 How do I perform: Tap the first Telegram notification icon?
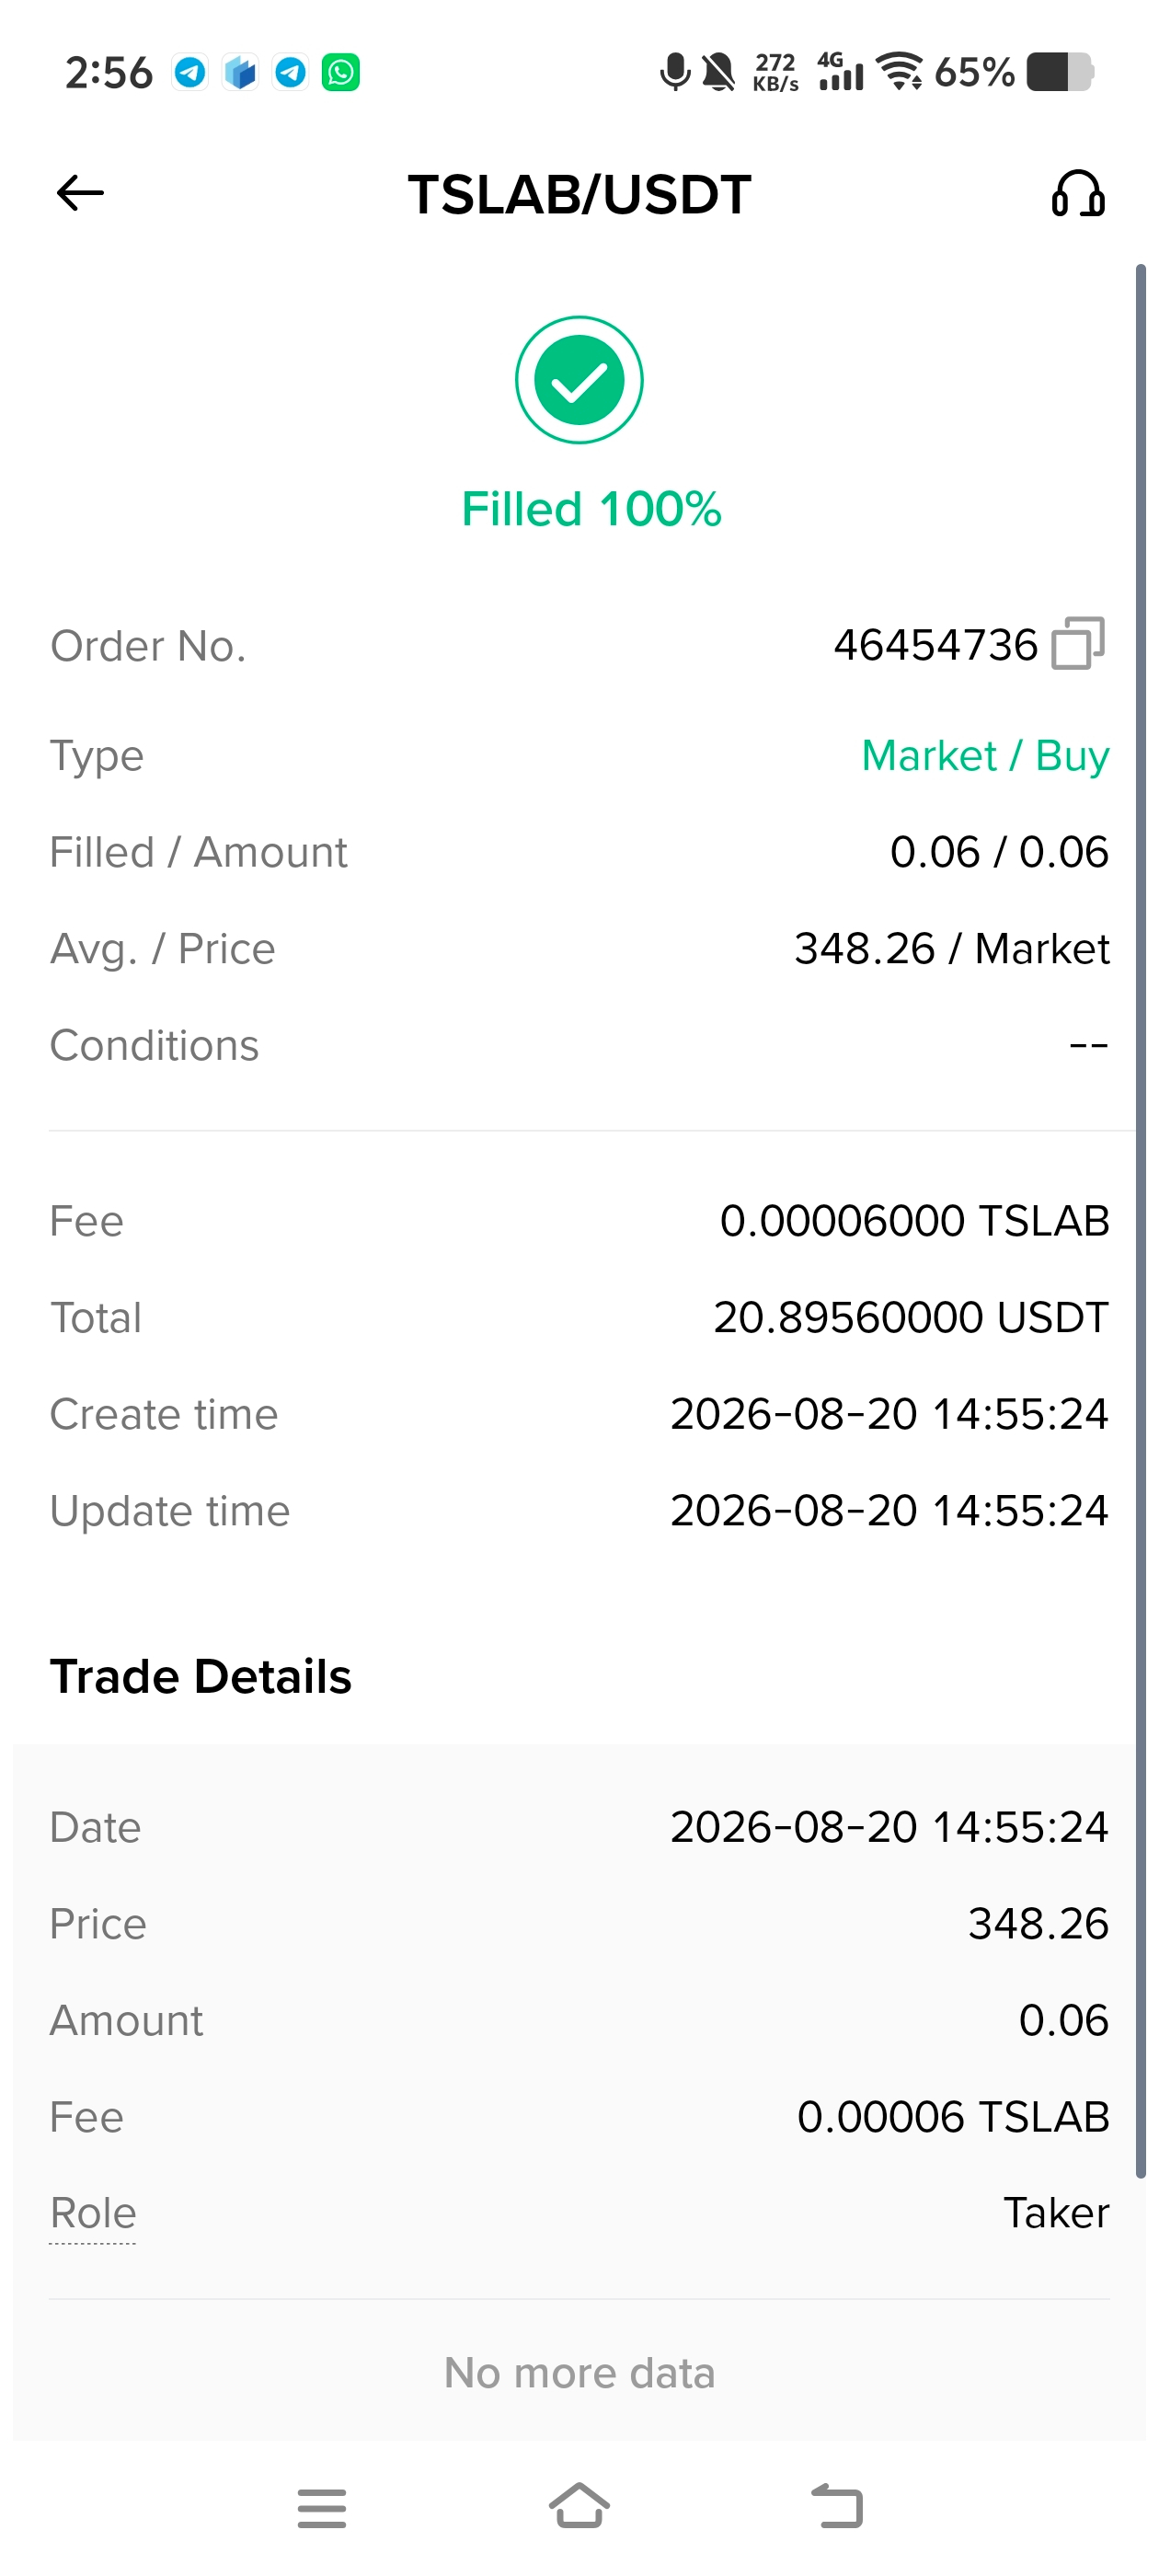[190, 72]
